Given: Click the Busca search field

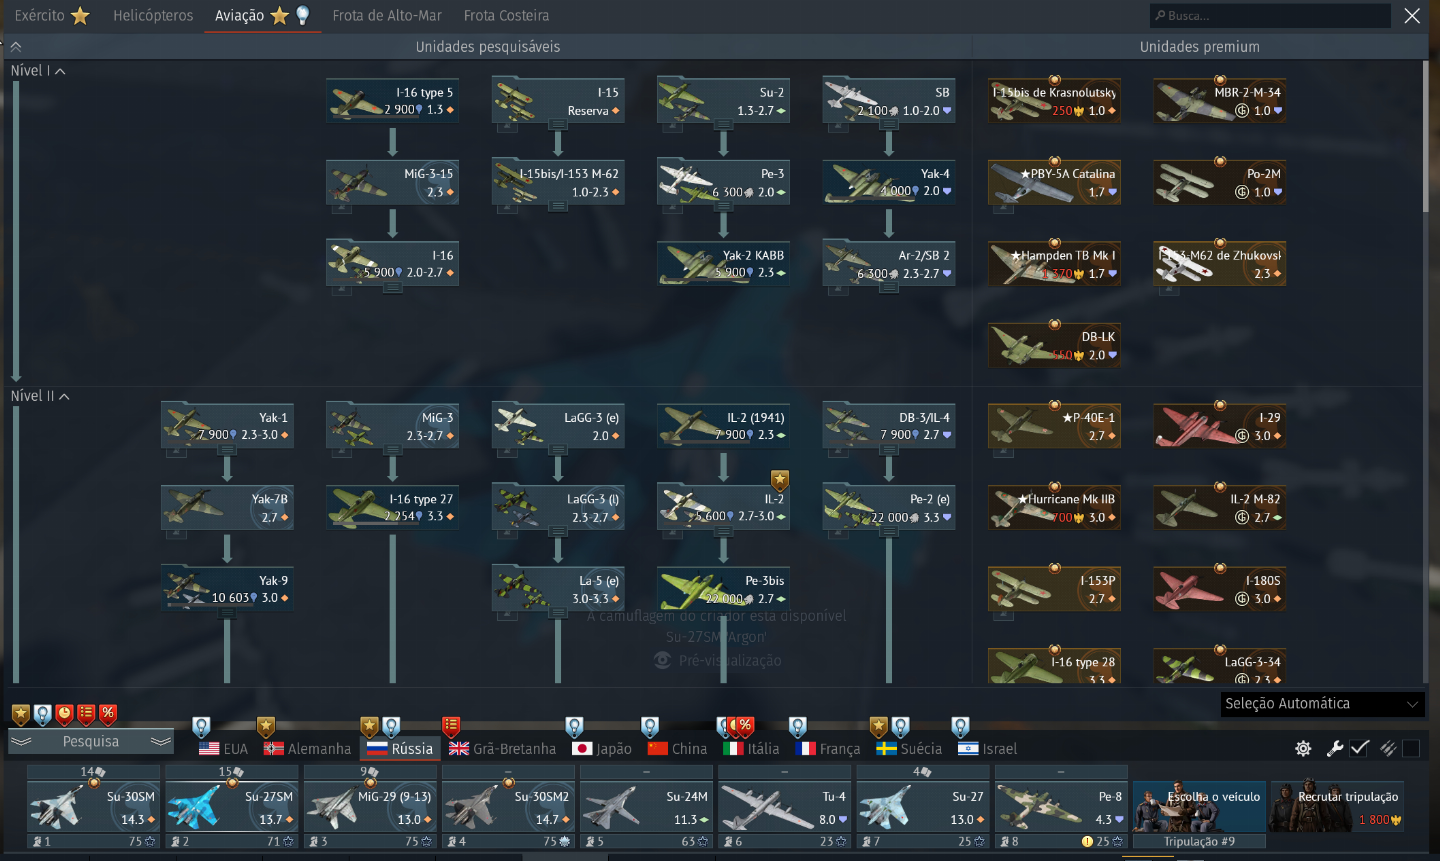Looking at the screenshot, I should pyautogui.click(x=1270, y=16).
